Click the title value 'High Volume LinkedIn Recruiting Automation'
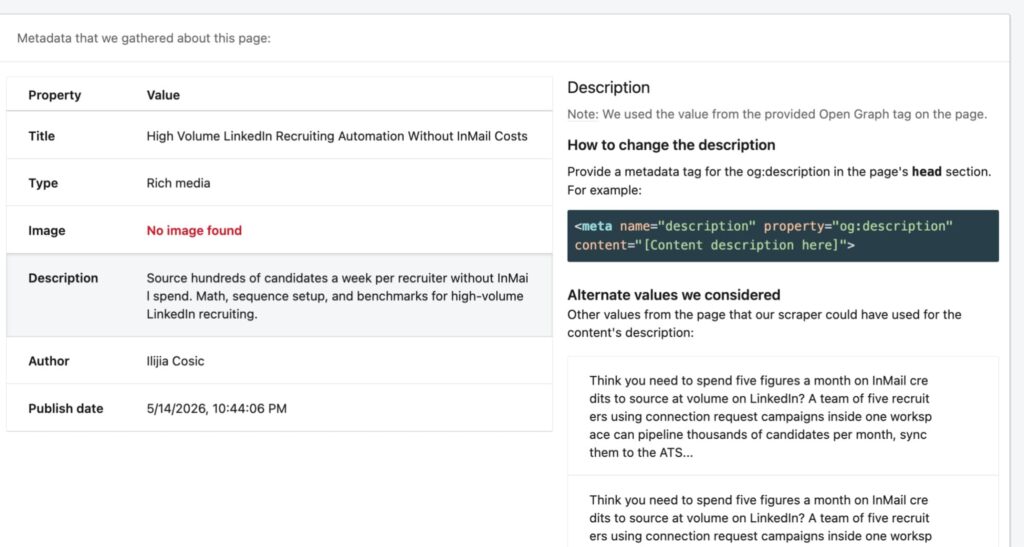This screenshot has height=547, width=1024. coord(337,136)
